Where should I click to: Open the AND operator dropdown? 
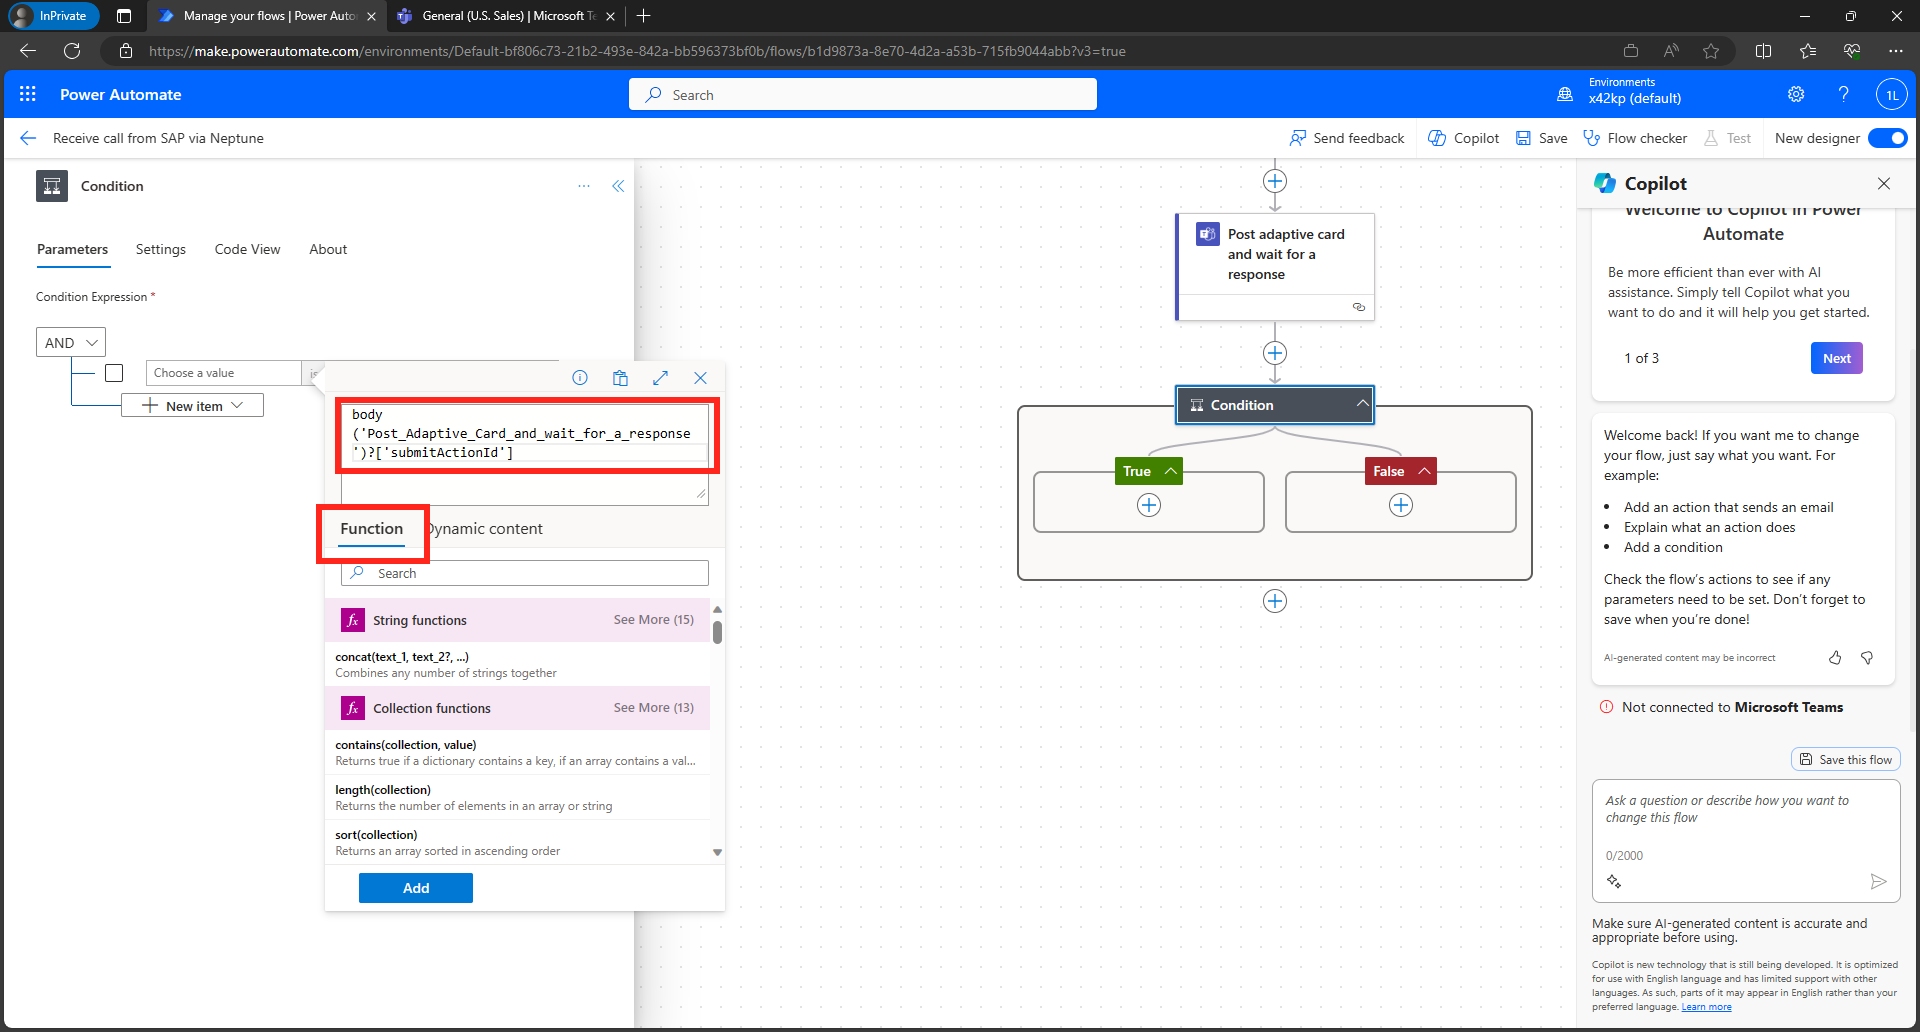[x=71, y=342]
